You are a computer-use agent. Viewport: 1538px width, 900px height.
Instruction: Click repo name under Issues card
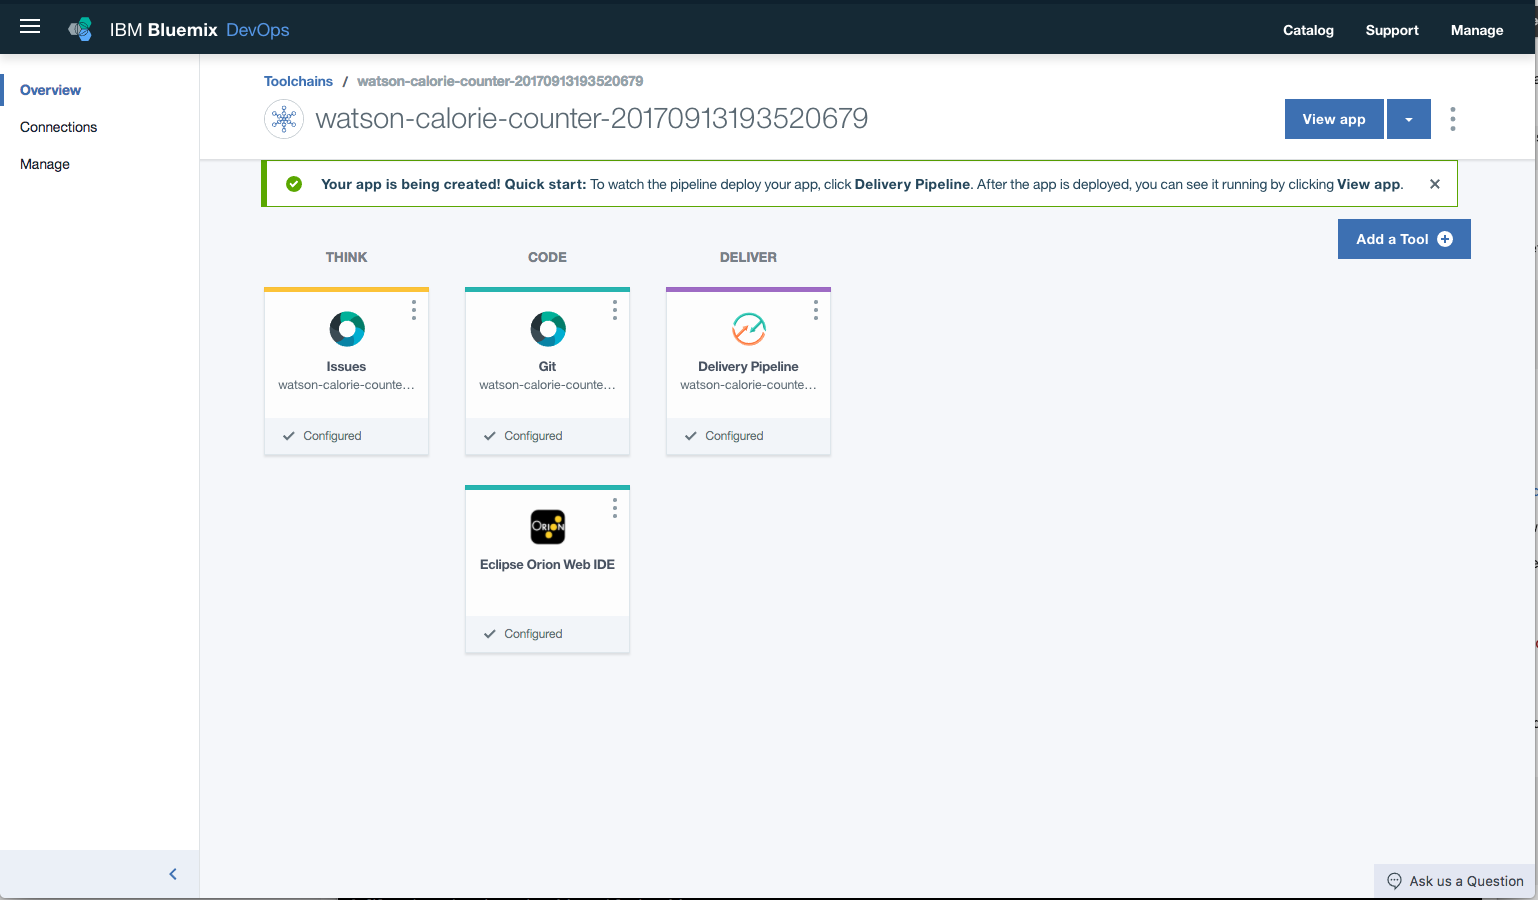[346, 385]
